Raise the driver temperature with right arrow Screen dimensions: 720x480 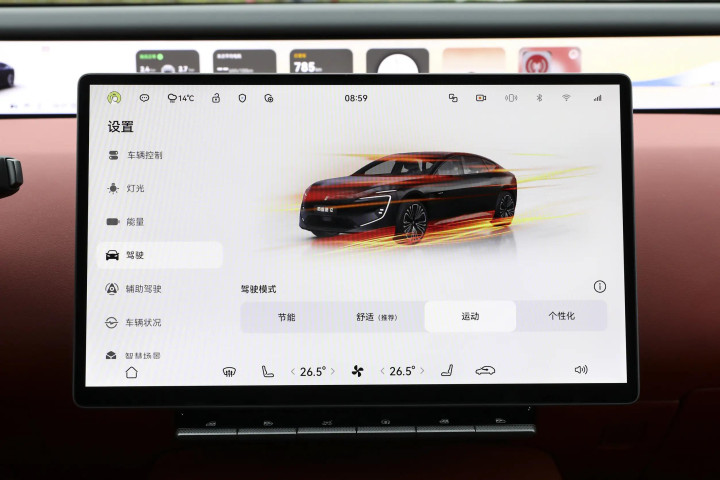click(333, 371)
